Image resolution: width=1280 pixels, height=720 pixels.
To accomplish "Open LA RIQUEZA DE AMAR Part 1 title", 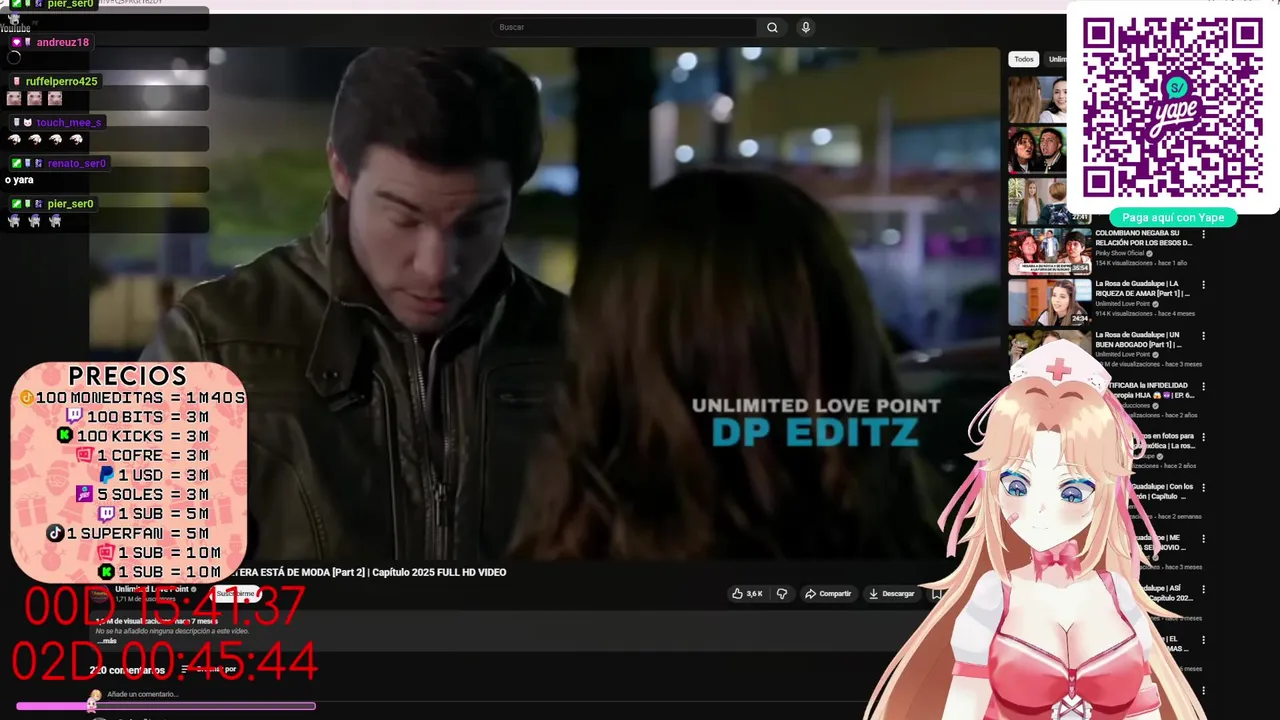I will 1143,289.
